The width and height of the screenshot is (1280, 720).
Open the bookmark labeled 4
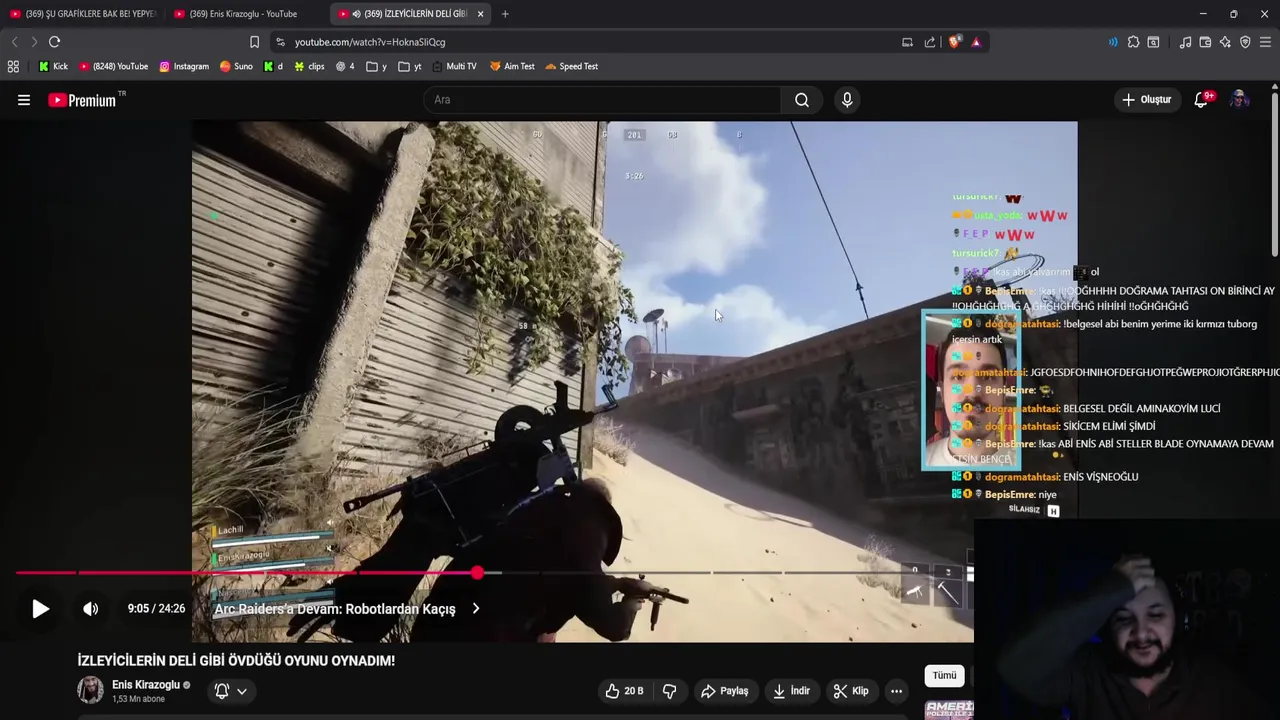pos(345,66)
